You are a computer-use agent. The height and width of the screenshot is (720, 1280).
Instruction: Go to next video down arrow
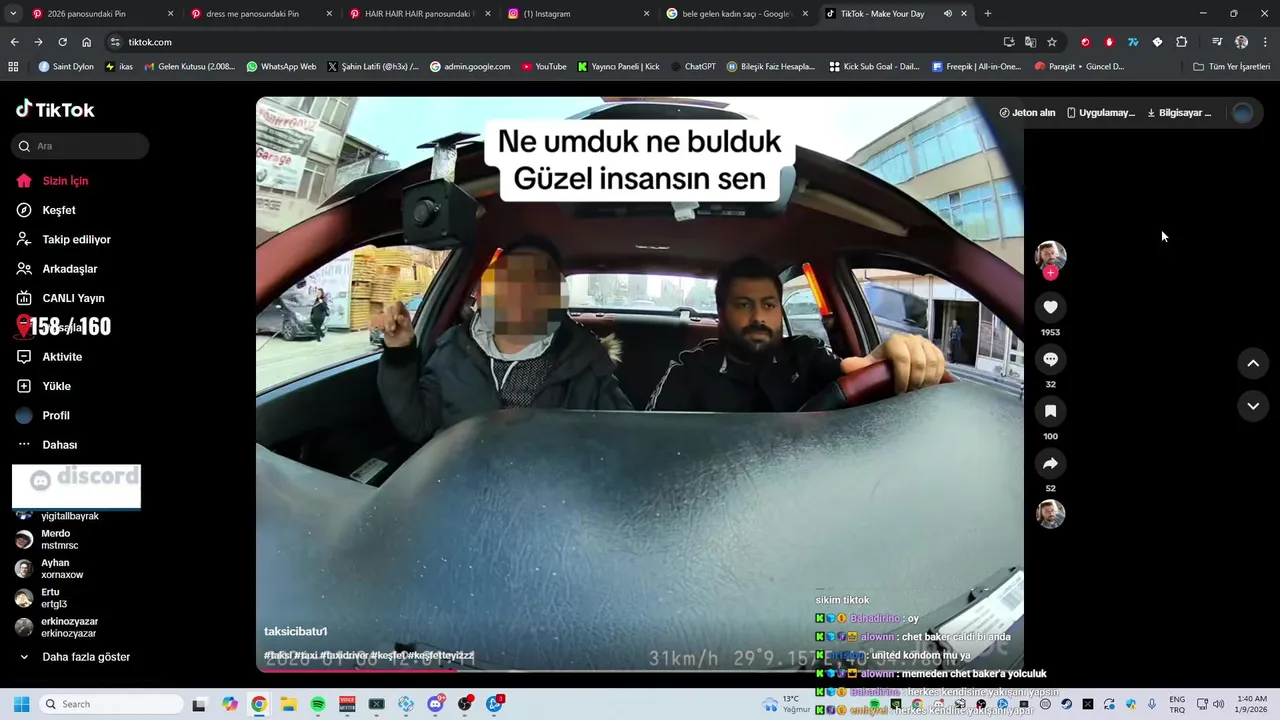1253,406
